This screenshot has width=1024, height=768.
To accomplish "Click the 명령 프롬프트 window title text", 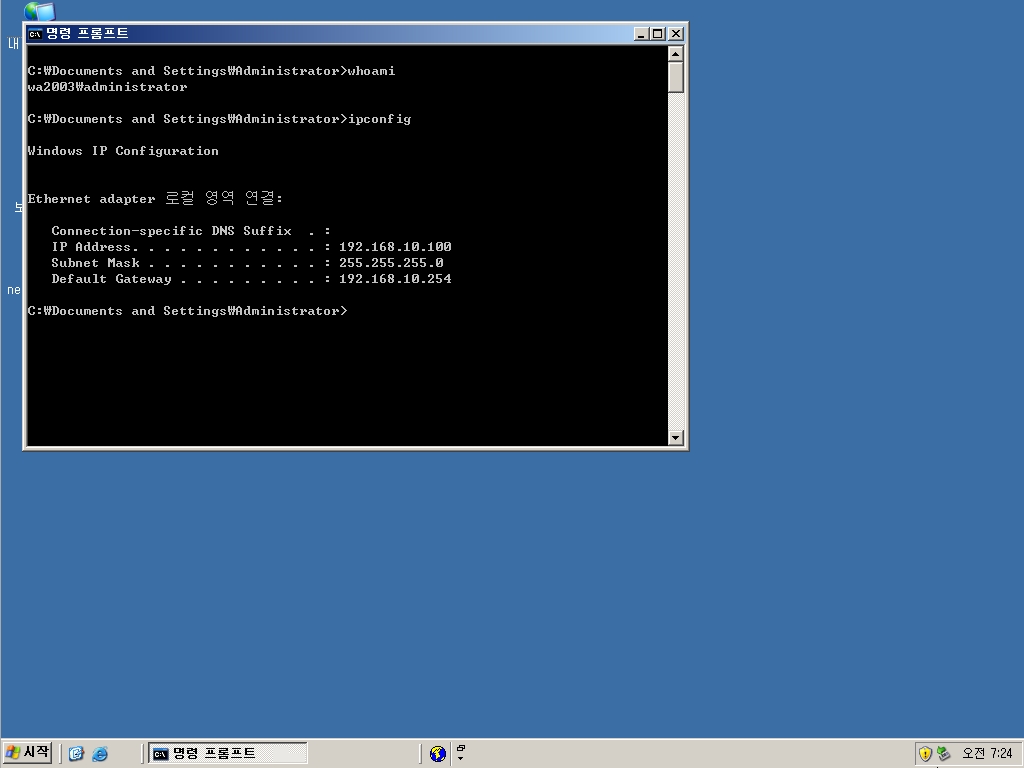I will pyautogui.click(x=88, y=33).
